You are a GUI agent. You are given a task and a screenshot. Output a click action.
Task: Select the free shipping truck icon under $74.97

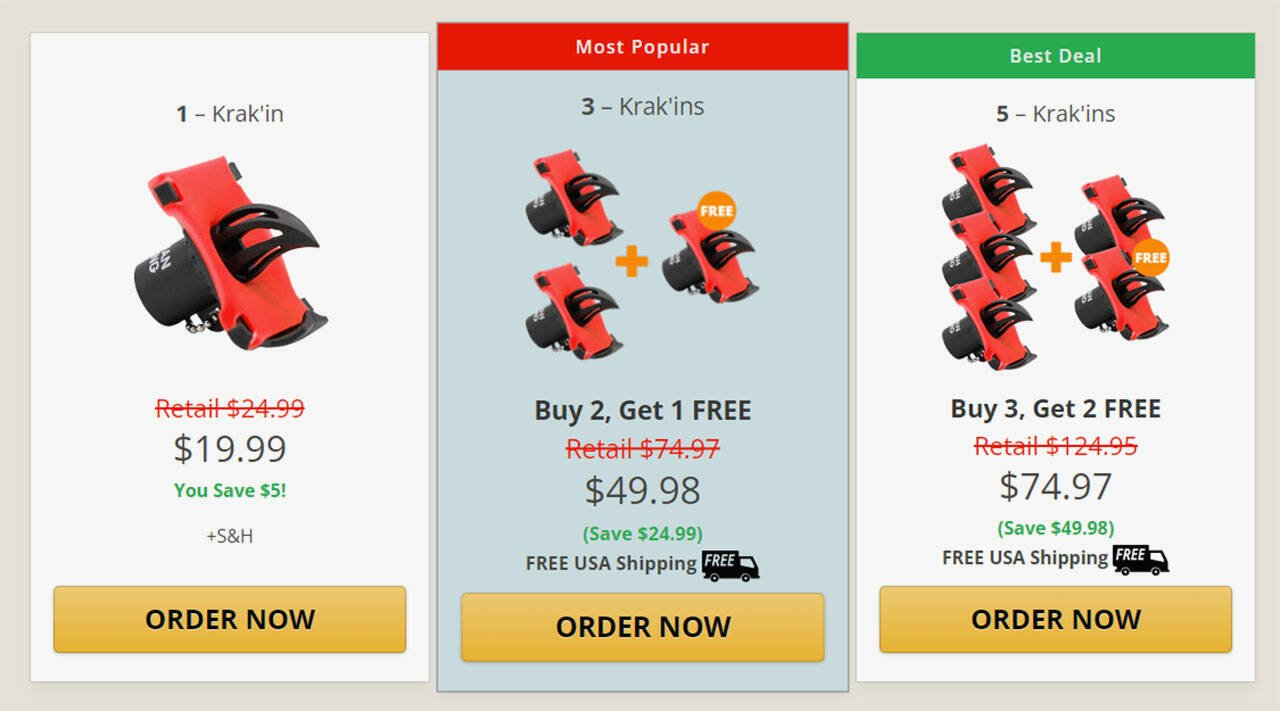pyautogui.click(x=1140, y=559)
